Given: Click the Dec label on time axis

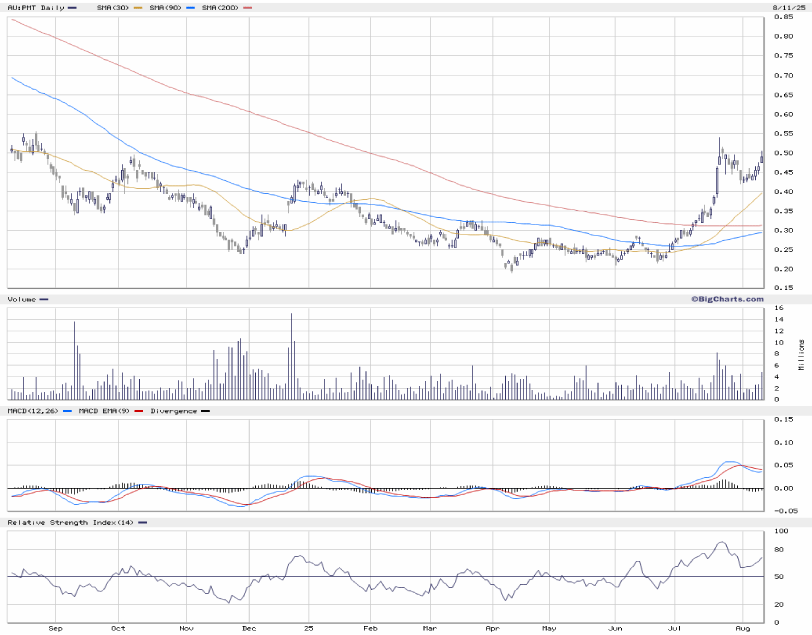Looking at the screenshot, I should [x=249, y=630].
